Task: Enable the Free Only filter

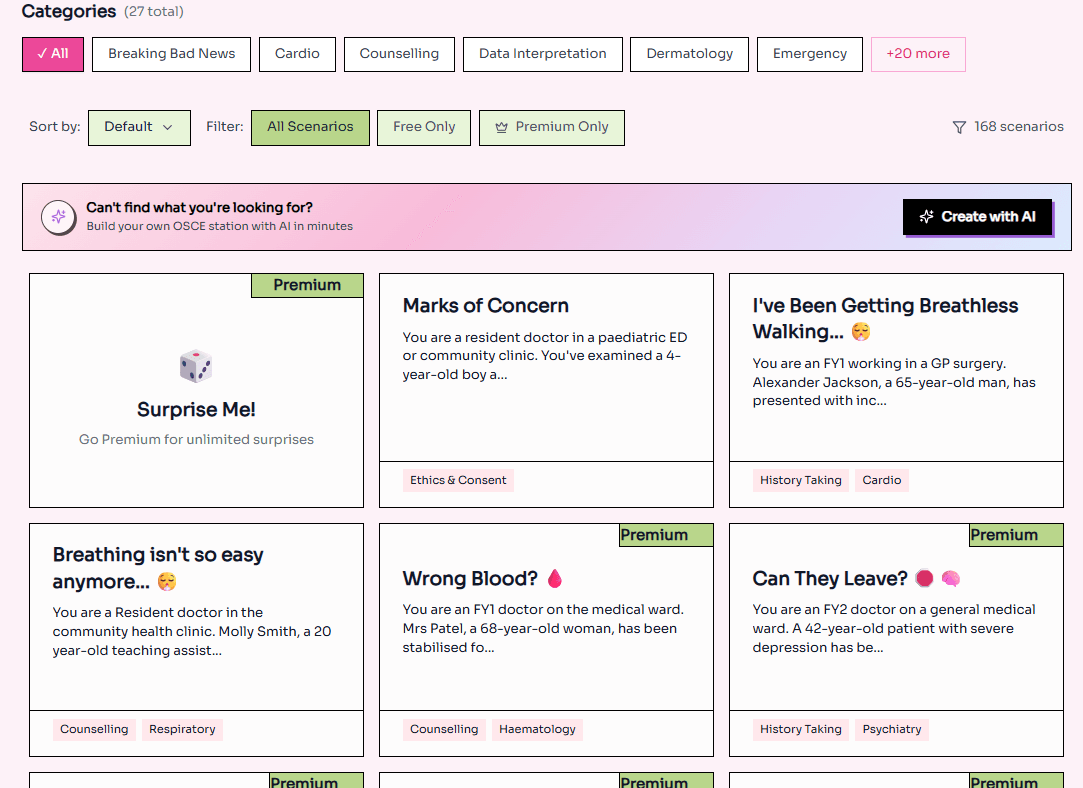Action: point(424,127)
